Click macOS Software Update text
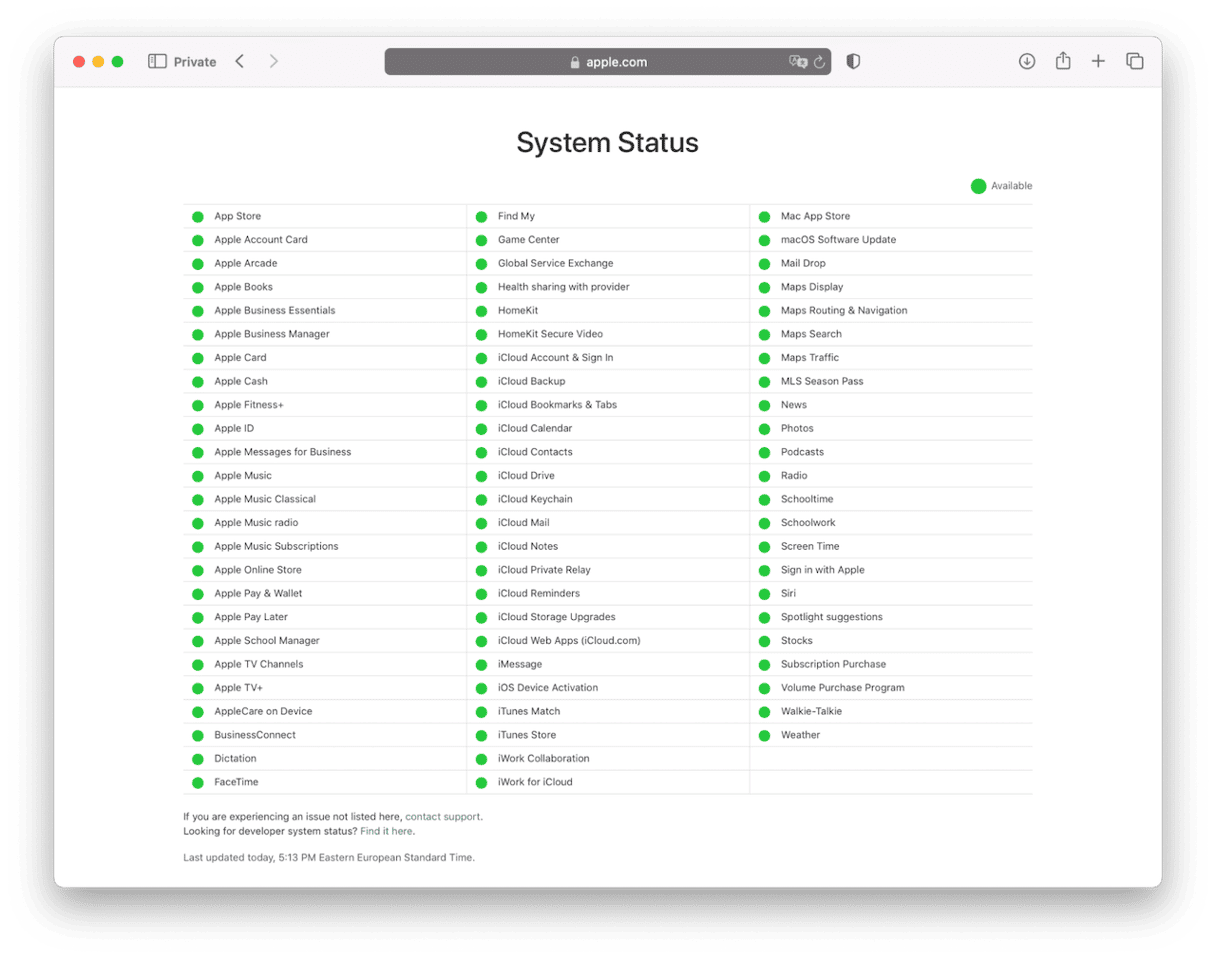Image resolution: width=1216 pixels, height=959 pixels. pos(839,240)
